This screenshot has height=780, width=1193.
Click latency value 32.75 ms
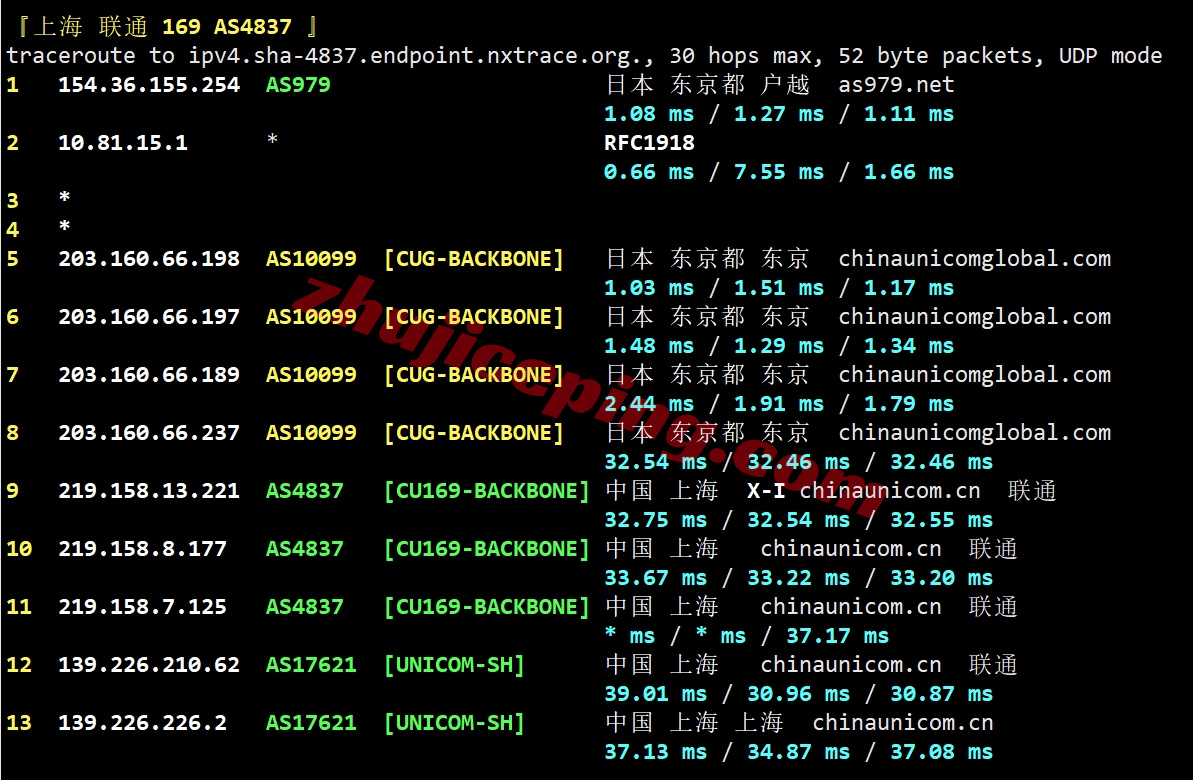(x=655, y=520)
